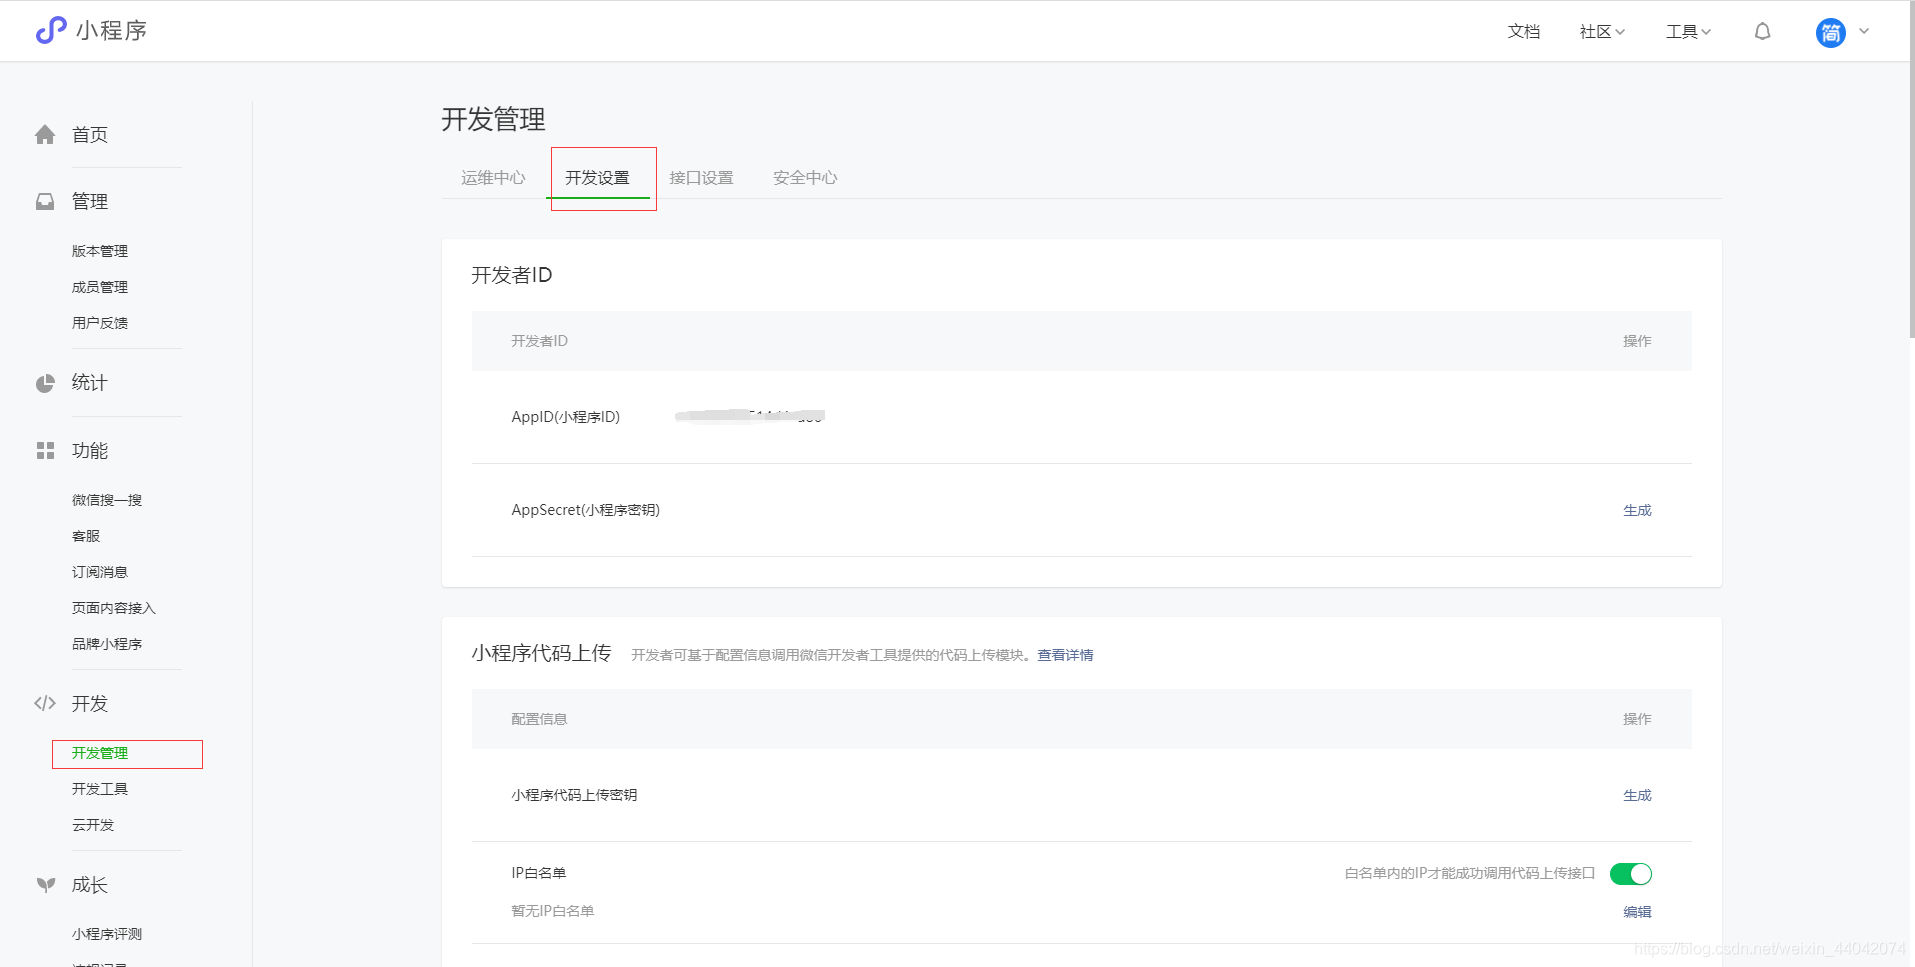The height and width of the screenshot is (967, 1915).
Task: Click the 成长 sprout icon
Action: (x=45, y=885)
